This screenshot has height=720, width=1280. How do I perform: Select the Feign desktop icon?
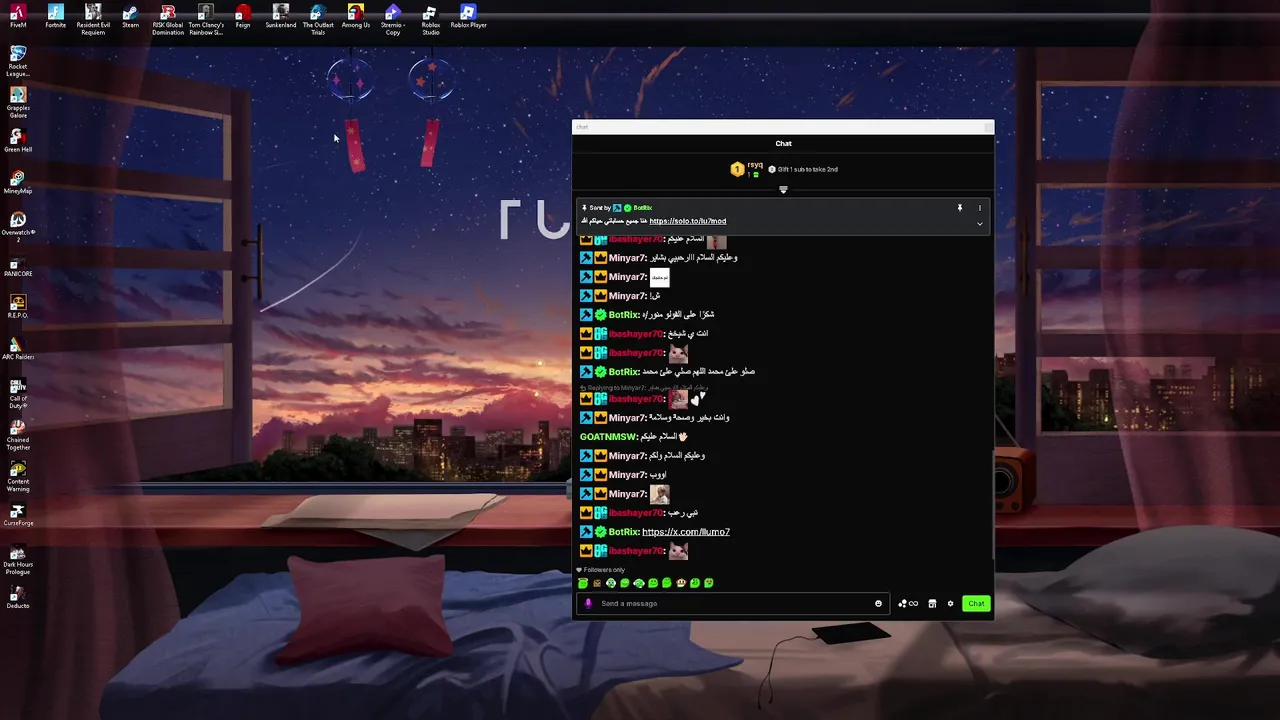click(x=243, y=16)
